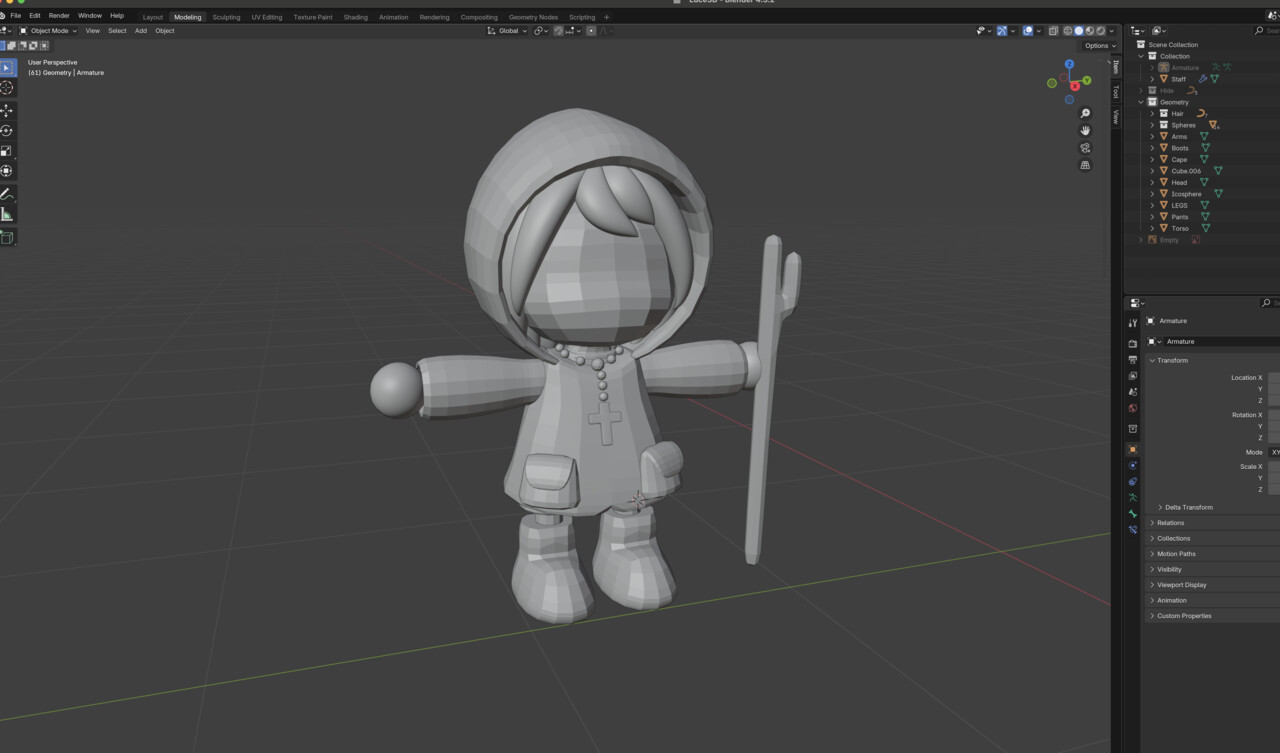
Task: Click the zoom magnifier viewport icon
Action: click(1085, 113)
